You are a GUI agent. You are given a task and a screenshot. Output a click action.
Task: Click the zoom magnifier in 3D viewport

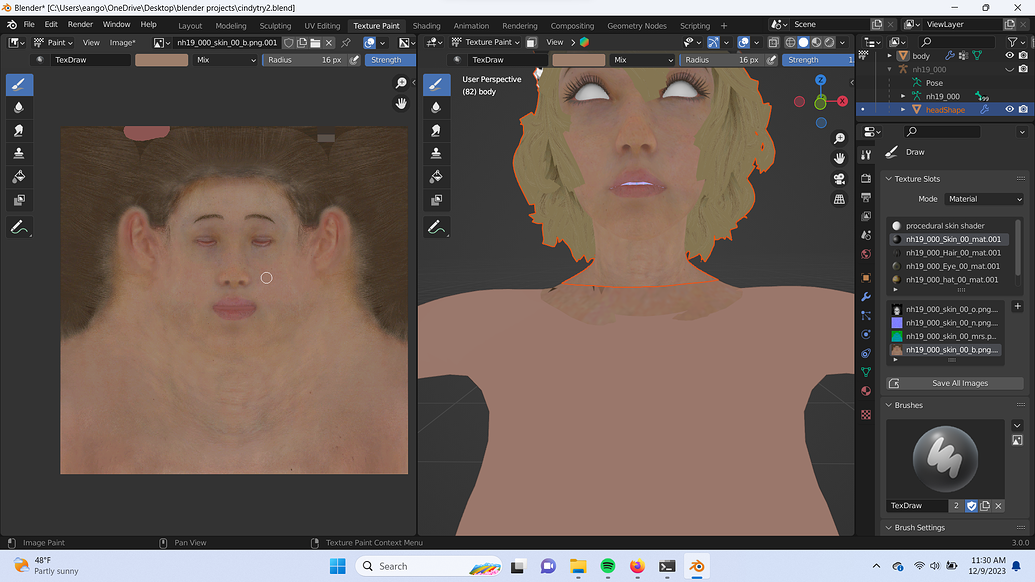(839, 139)
